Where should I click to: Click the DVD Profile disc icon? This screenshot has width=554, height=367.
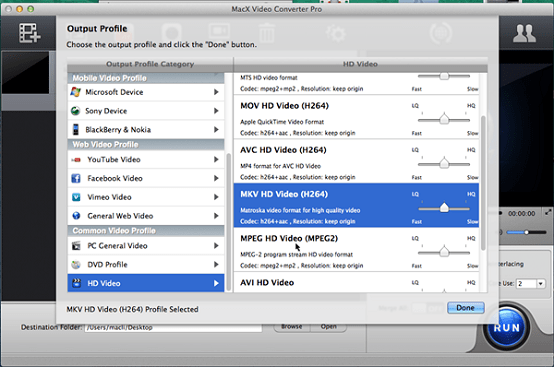pos(76,264)
